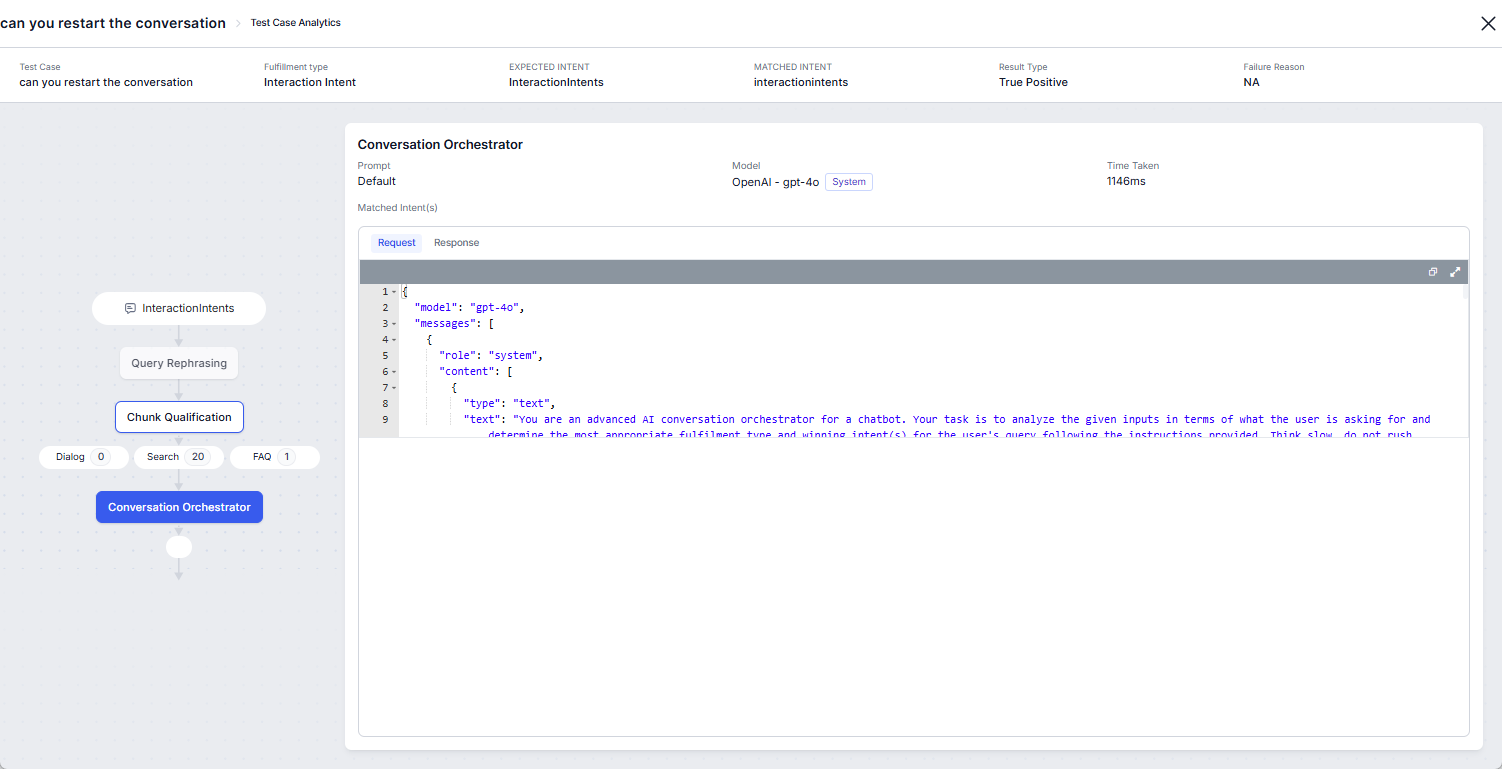
Task: Collapse the JSON root at line 1
Action: 395,292
